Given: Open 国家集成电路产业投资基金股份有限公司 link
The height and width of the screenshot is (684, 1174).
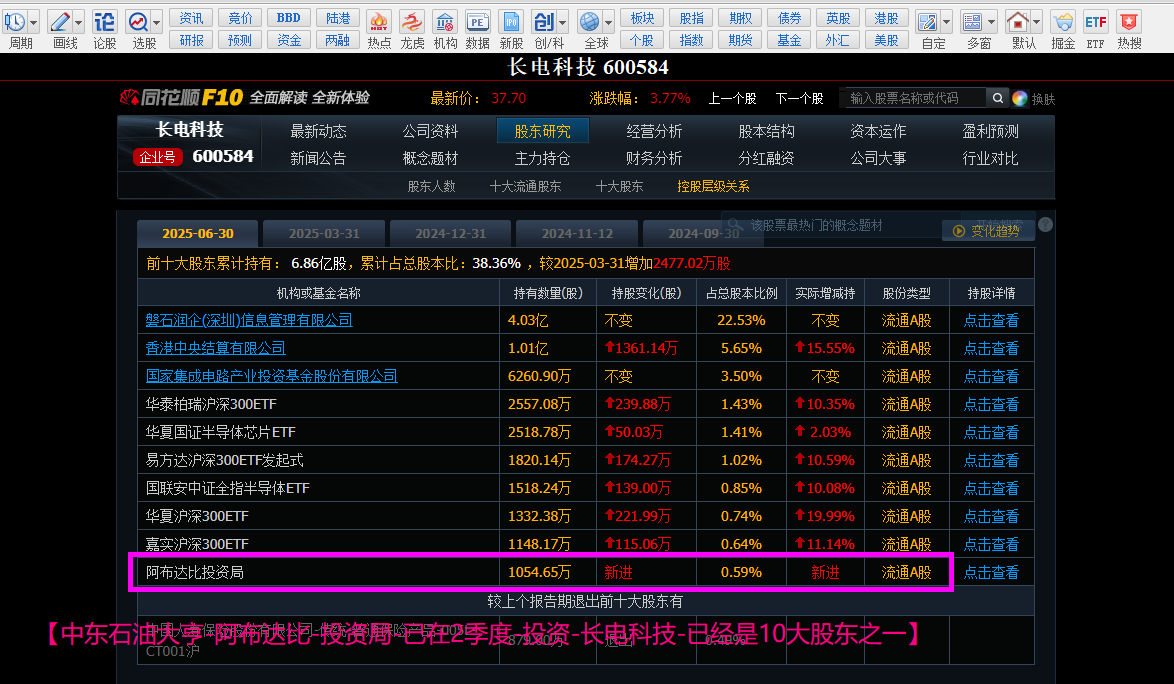Looking at the screenshot, I should [x=271, y=376].
